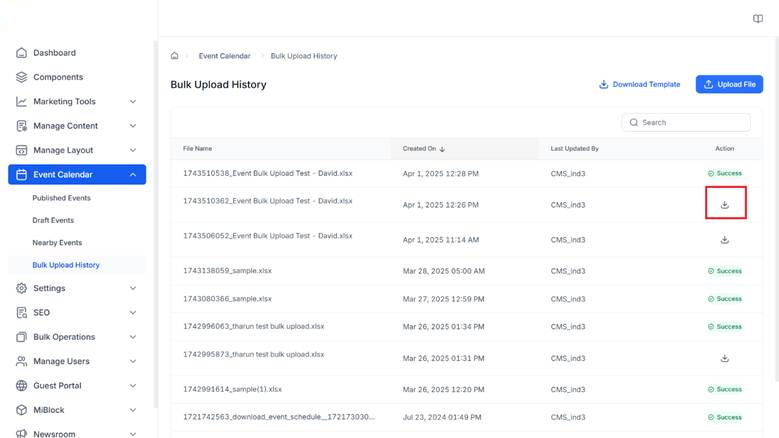This screenshot has width=779, height=438.
Task: Click the Marketing Tools chart icon
Action: point(21,101)
